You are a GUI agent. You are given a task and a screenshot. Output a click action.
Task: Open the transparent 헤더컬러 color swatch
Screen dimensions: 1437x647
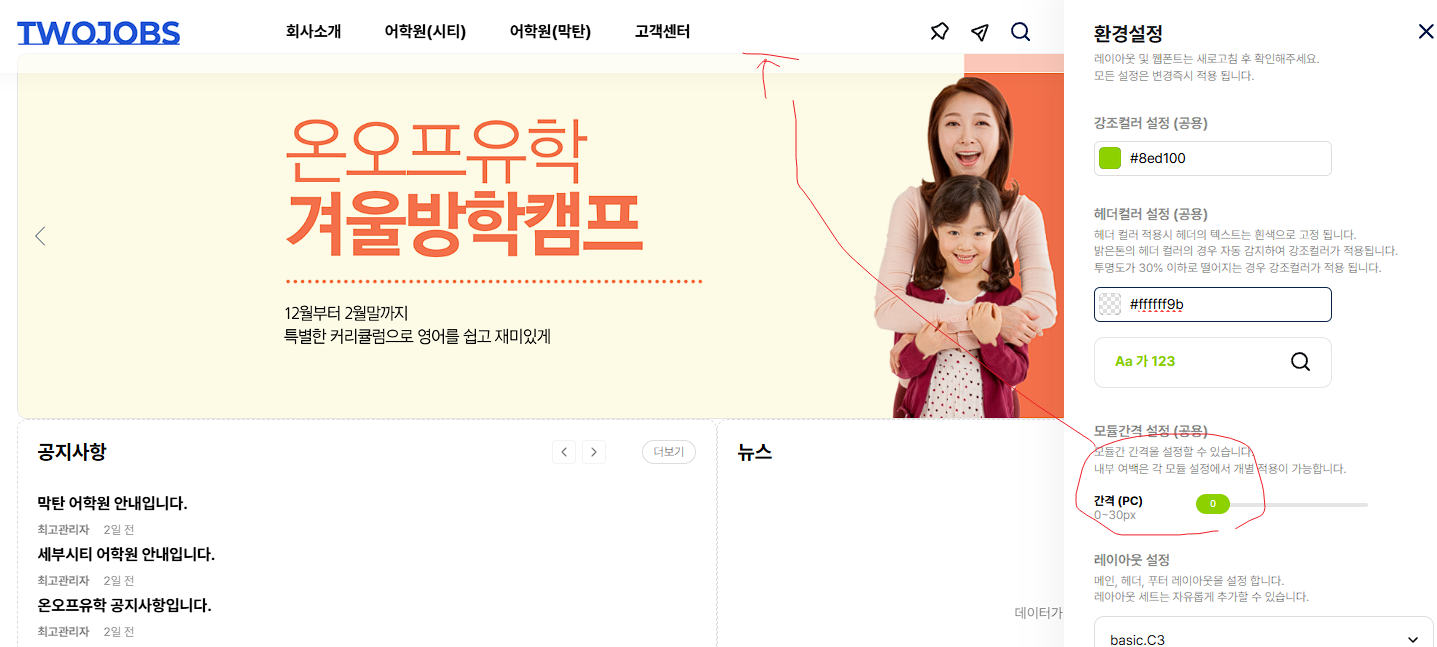(x=1110, y=304)
